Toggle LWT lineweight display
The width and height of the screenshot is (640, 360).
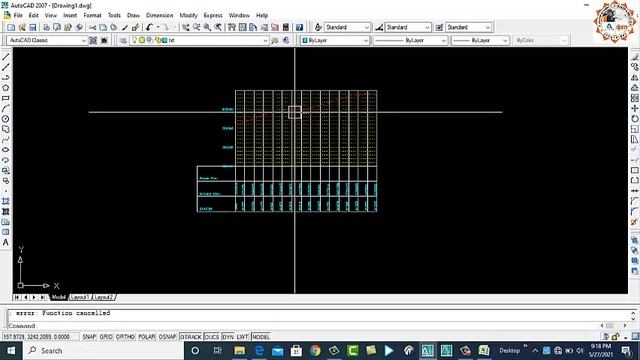click(x=242, y=337)
